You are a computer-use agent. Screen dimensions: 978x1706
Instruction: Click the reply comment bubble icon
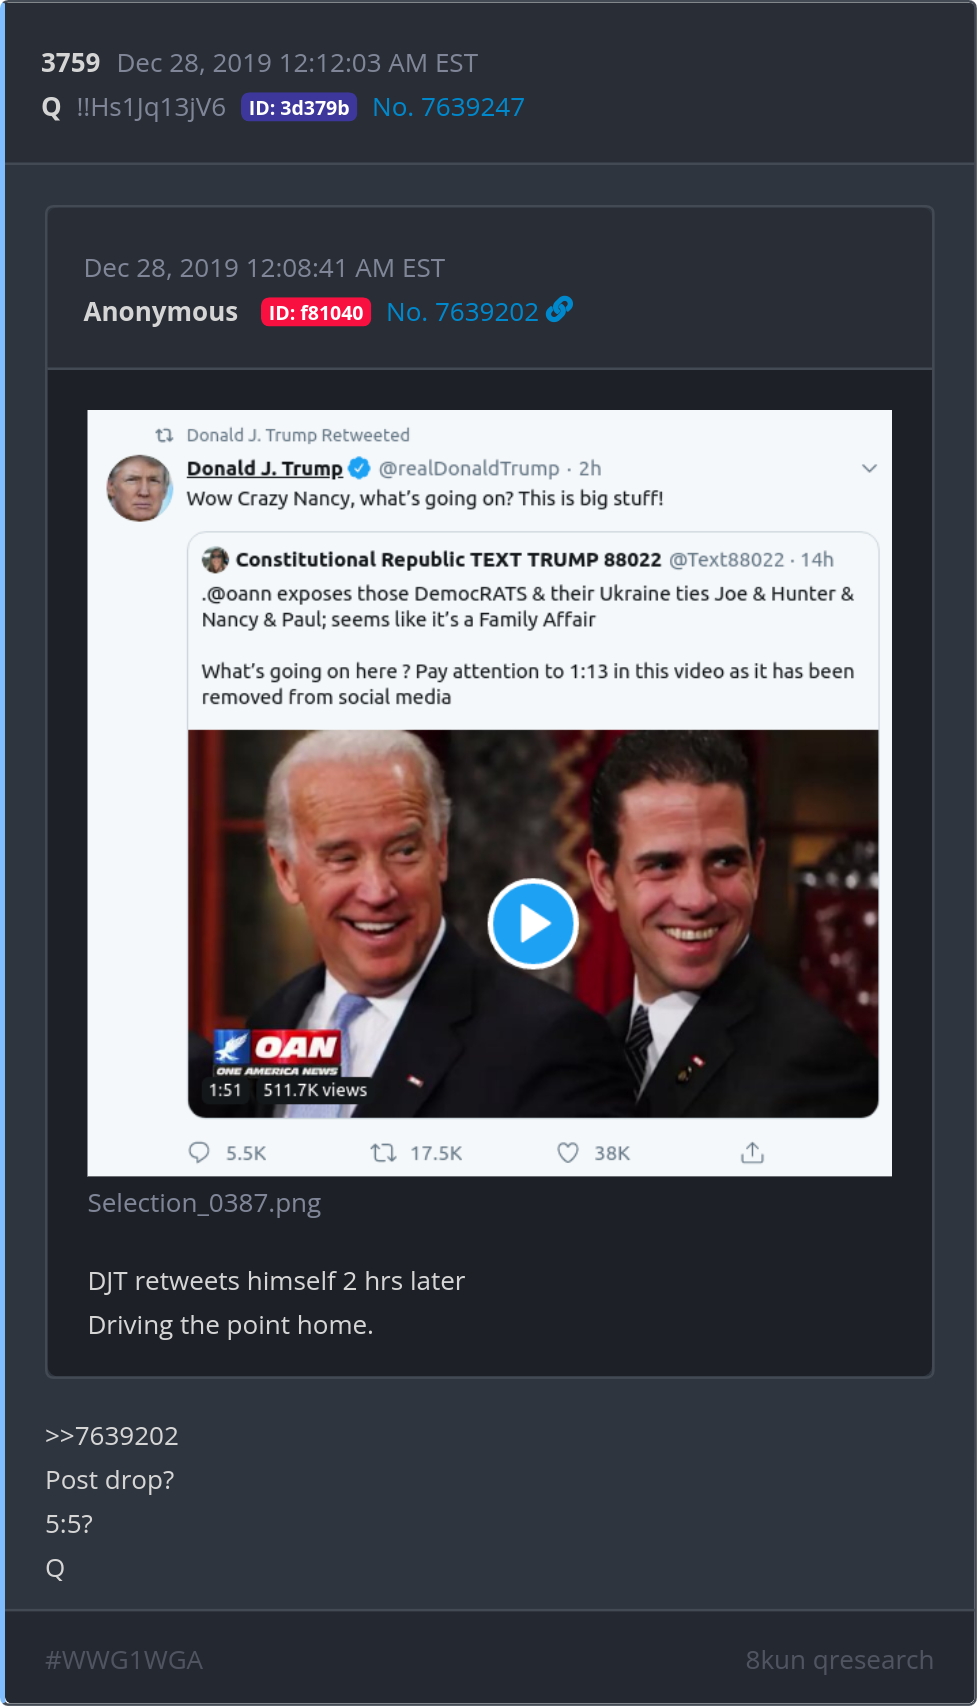199,1153
